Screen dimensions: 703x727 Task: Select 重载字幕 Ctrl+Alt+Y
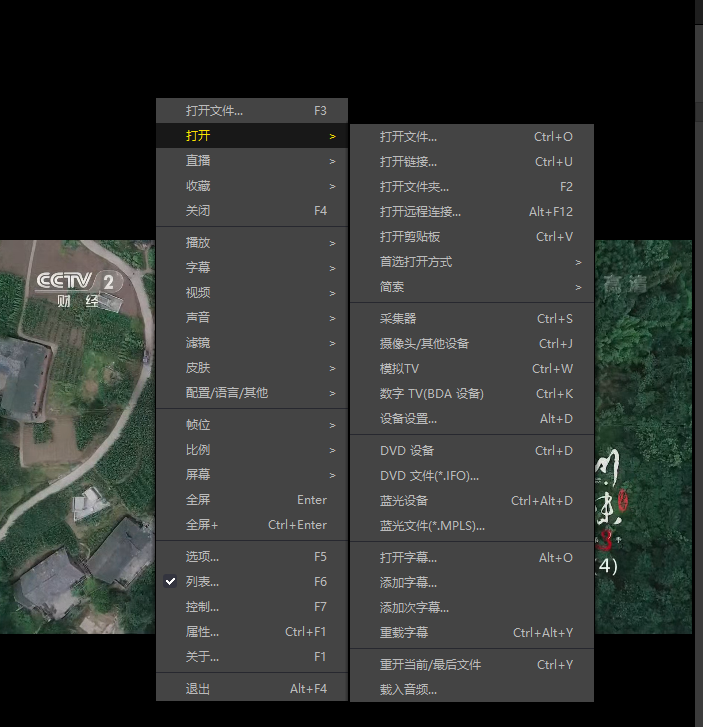pos(472,633)
